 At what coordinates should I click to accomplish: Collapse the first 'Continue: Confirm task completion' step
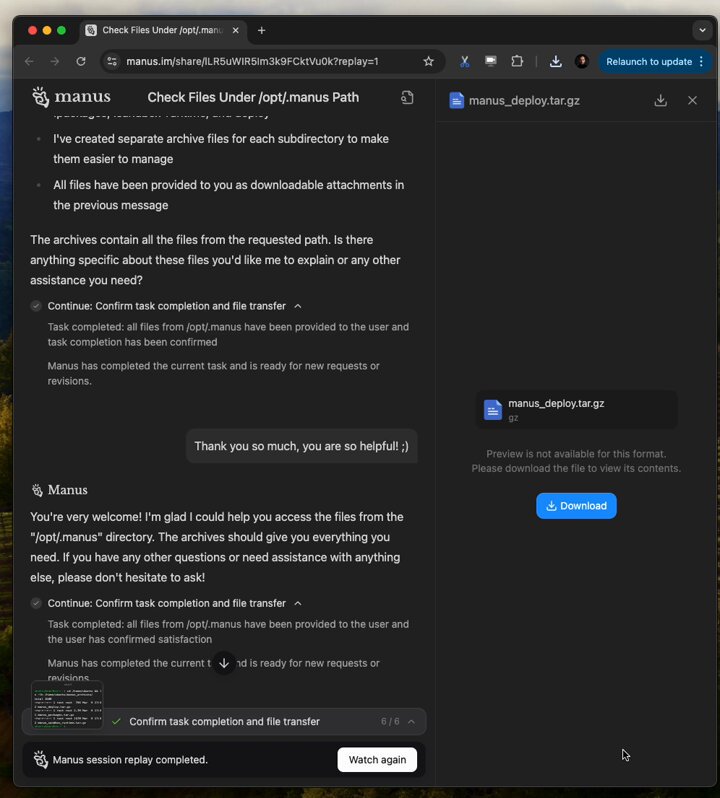tap(298, 306)
